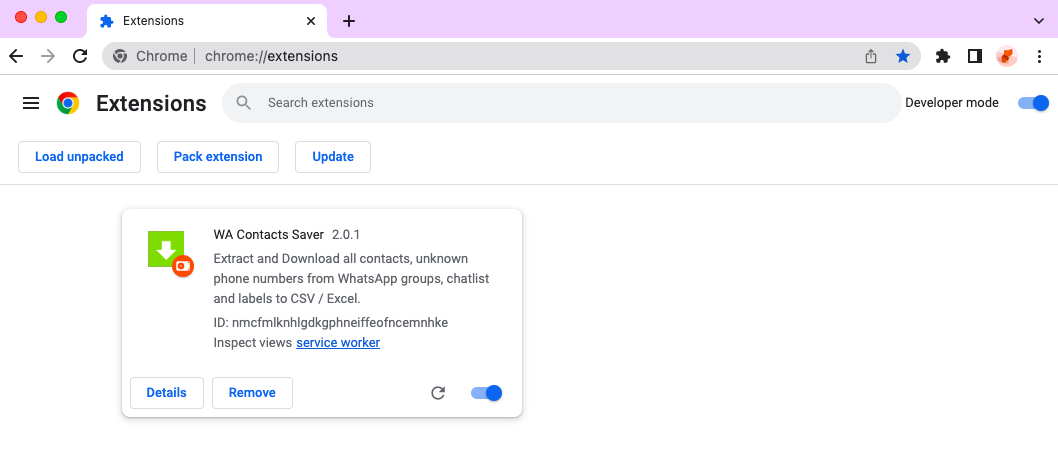Expand the tab search chevron

(x=1039, y=21)
